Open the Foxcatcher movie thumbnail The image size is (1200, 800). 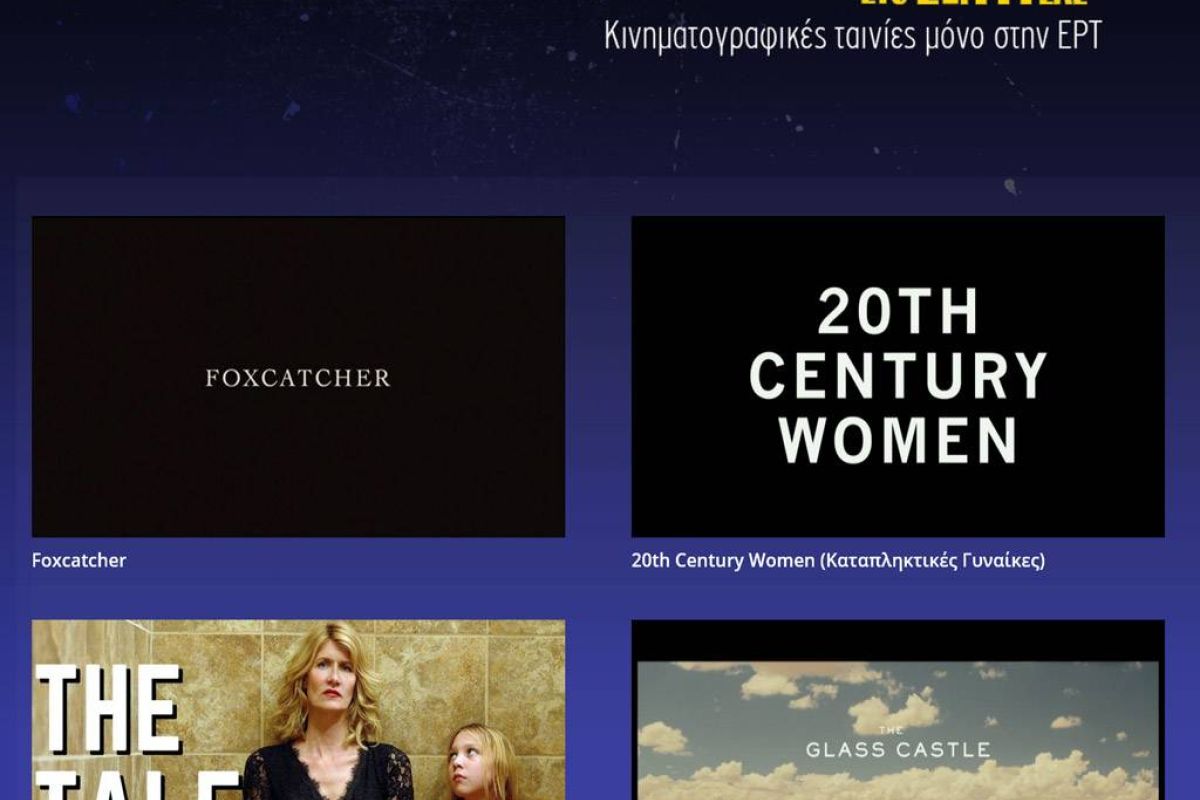[298, 377]
